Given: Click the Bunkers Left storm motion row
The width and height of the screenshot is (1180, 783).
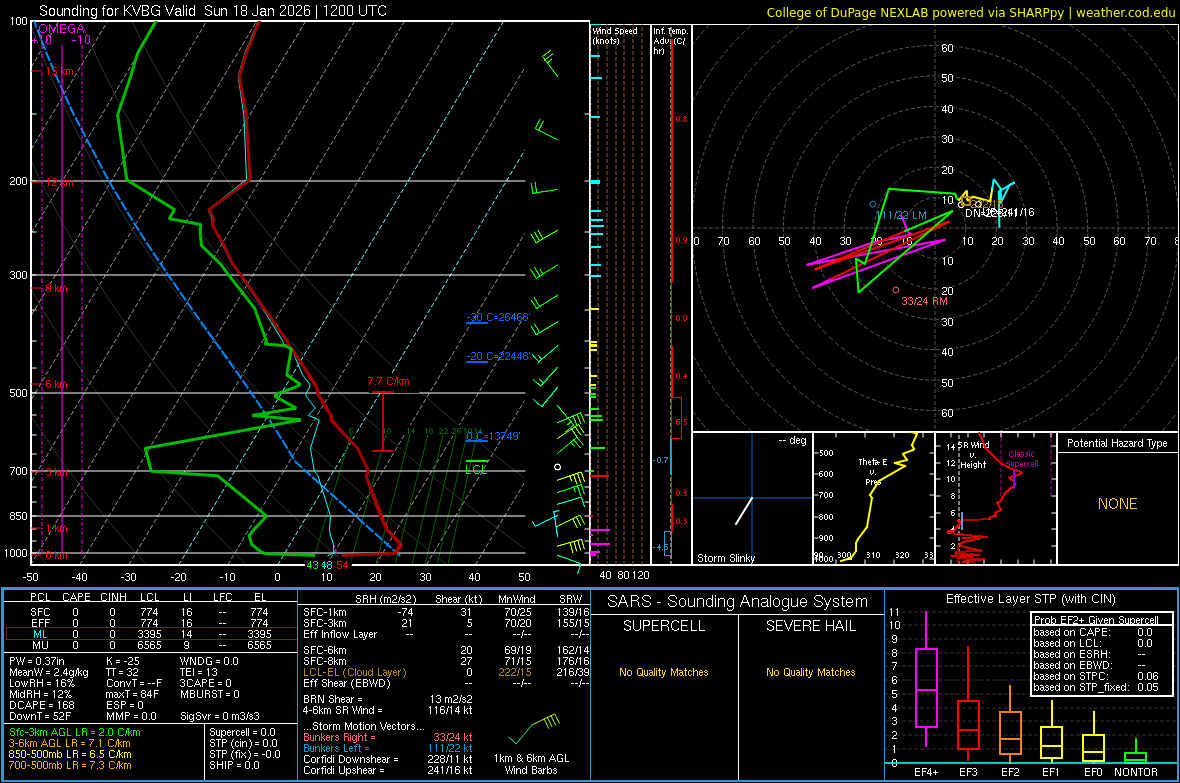Looking at the screenshot, I should [388, 748].
